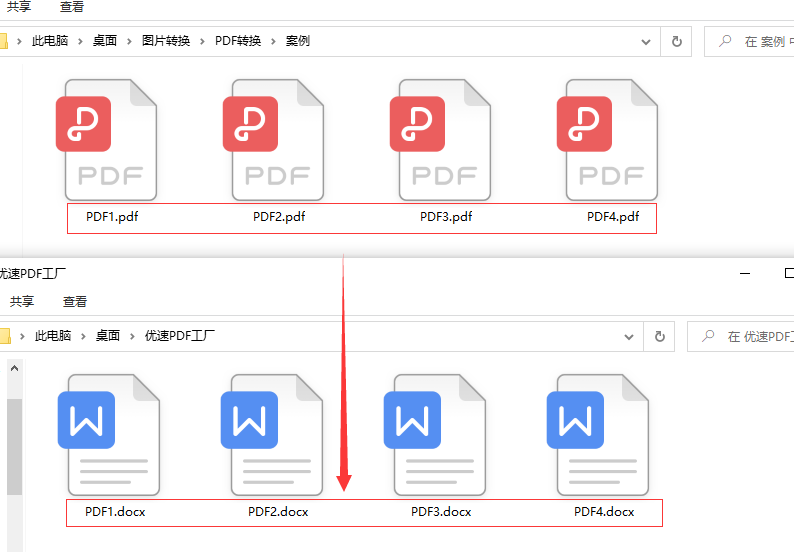Expand chevron after 桌面 in 优速PDF工厂 window
The height and width of the screenshot is (552, 794).
(132, 336)
